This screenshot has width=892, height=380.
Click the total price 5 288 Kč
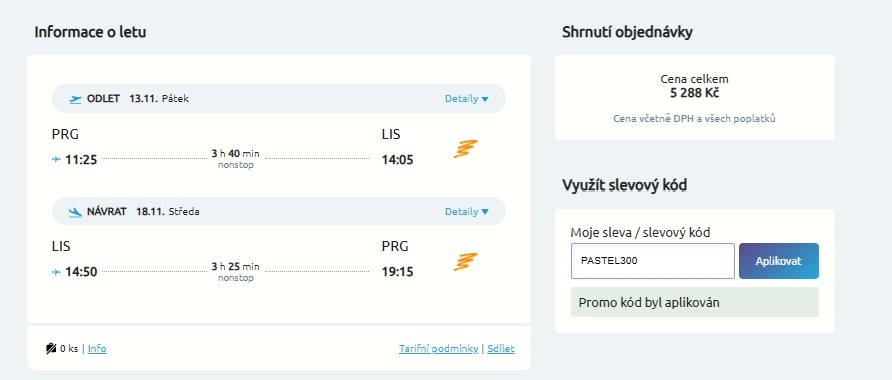[695, 93]
